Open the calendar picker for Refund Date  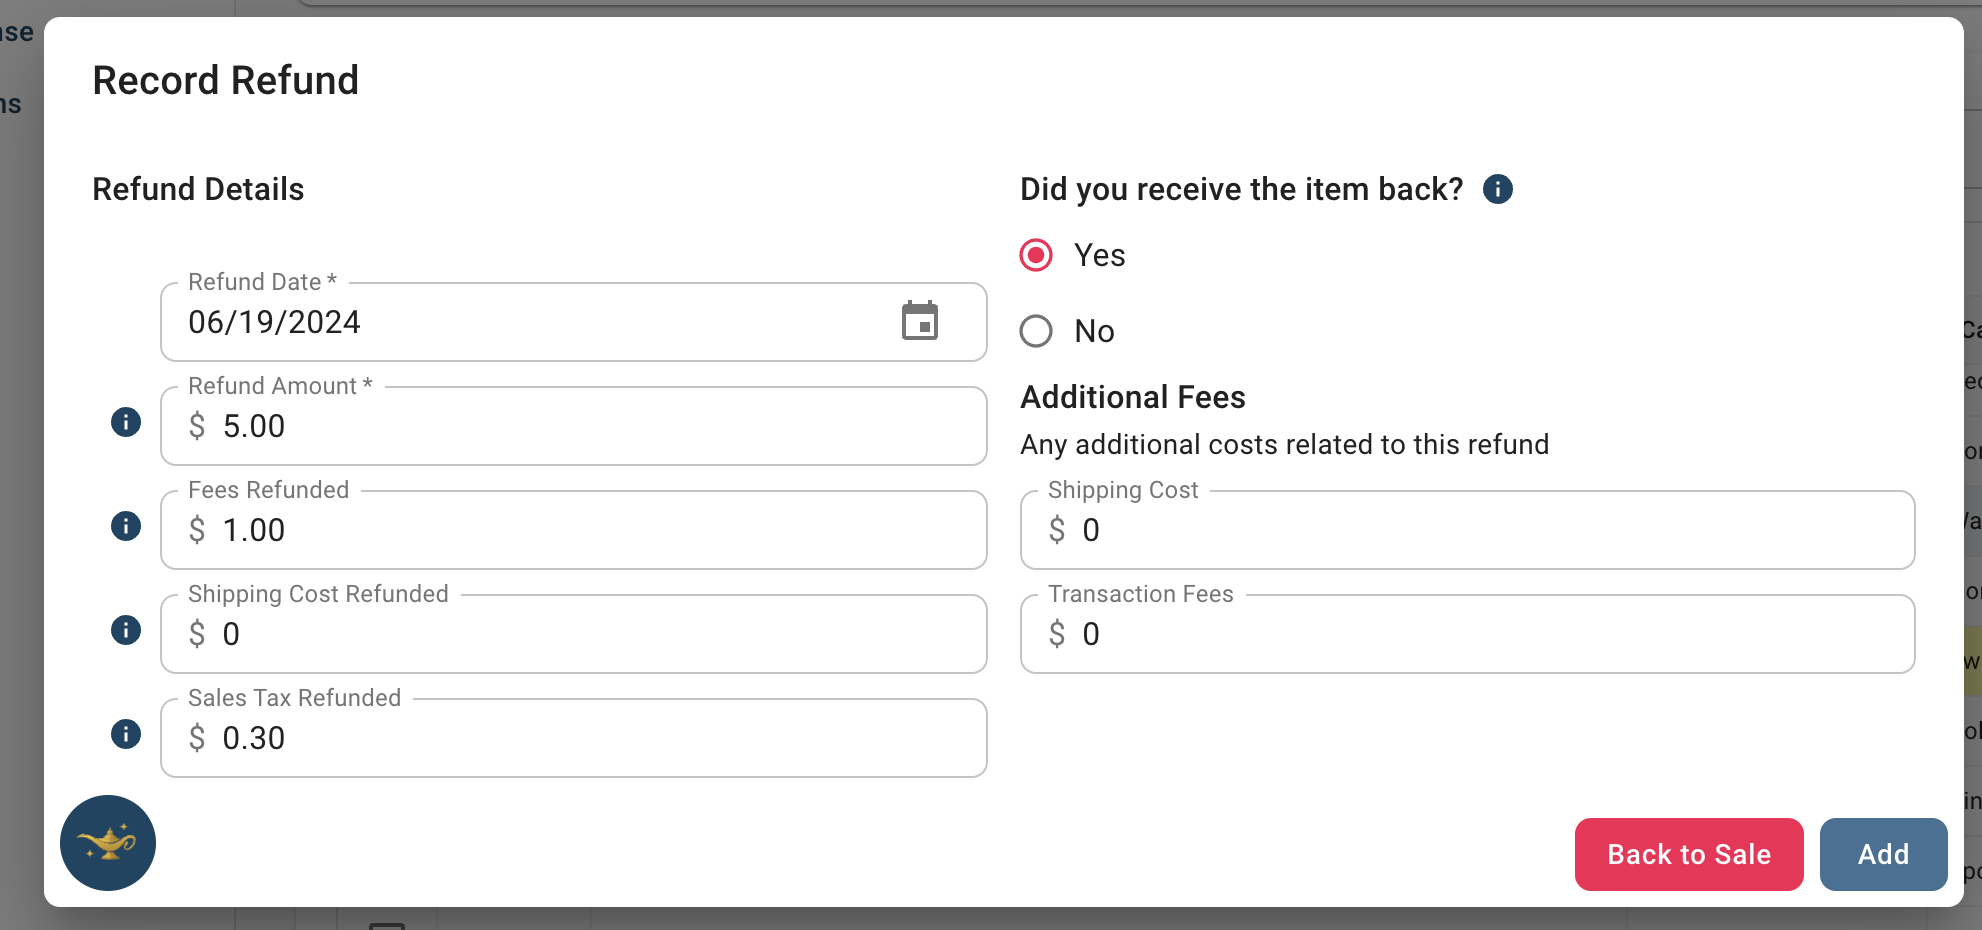point(920,321)
